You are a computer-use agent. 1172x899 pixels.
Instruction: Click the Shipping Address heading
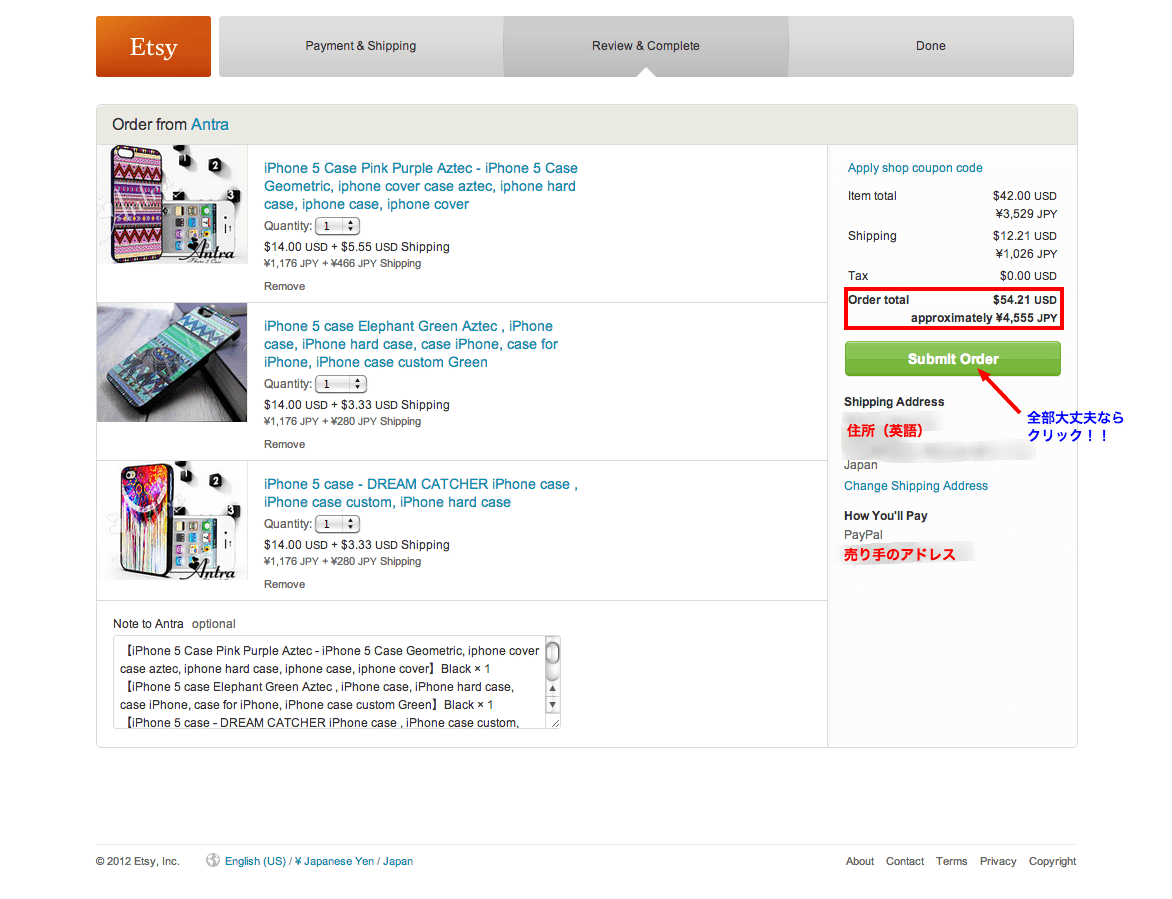coord(894,402)
